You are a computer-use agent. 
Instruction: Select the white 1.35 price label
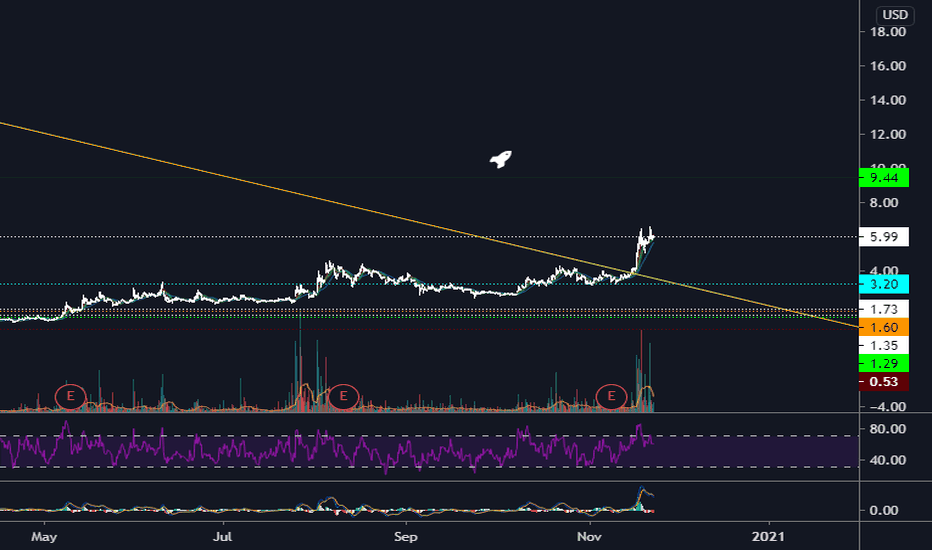884,345
